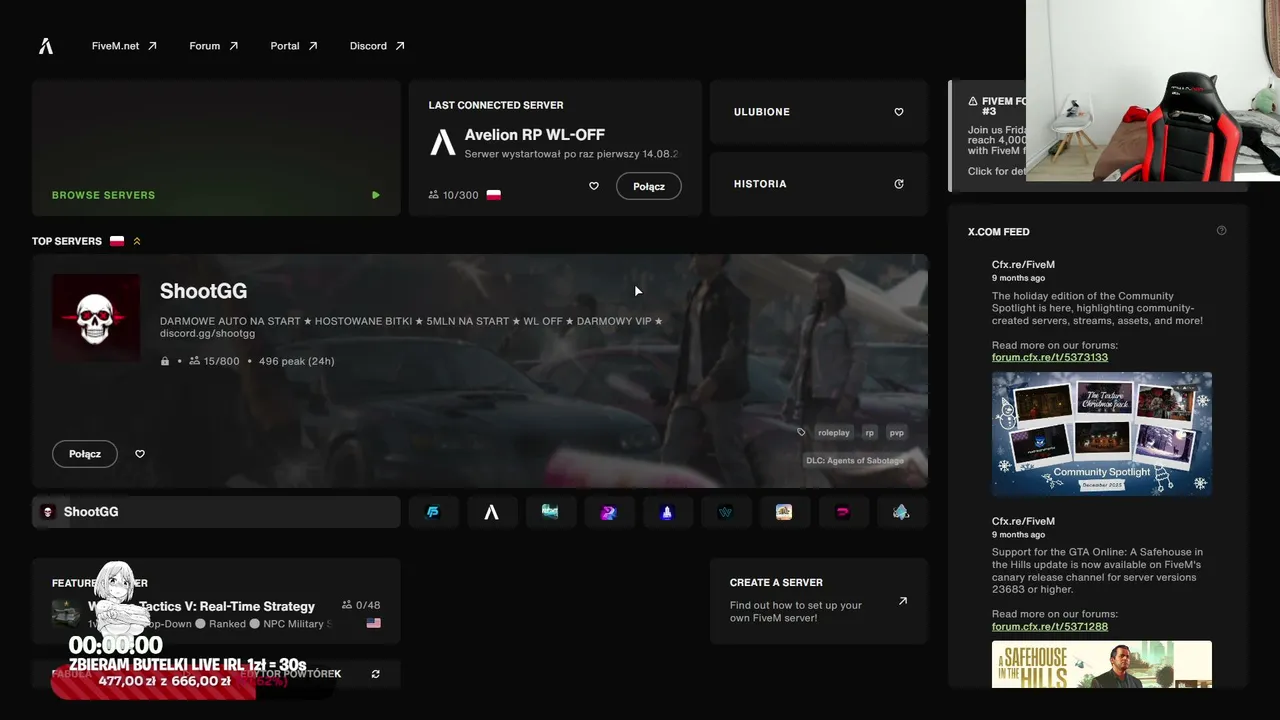Connect to ShootGG with the Połącz button
1280x720 pixels.
[84, 454]
